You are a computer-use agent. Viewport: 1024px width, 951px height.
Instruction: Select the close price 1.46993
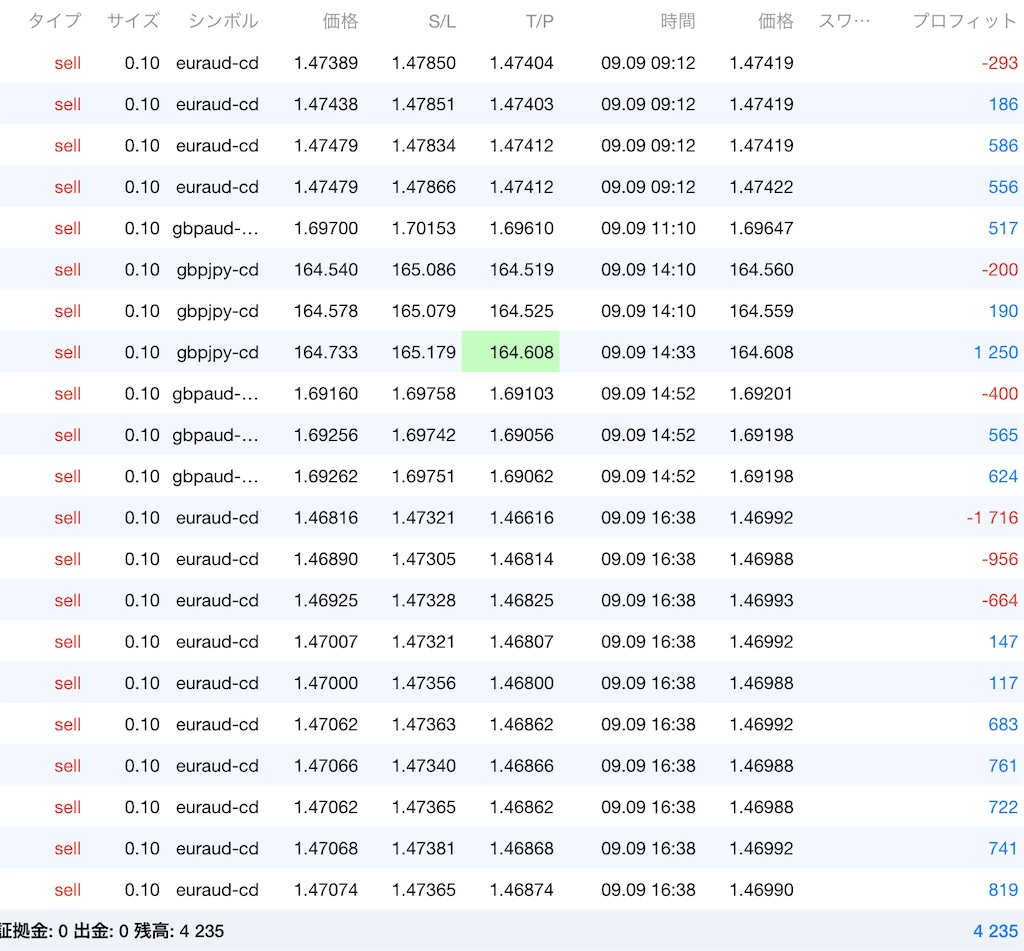pos(761,600)
